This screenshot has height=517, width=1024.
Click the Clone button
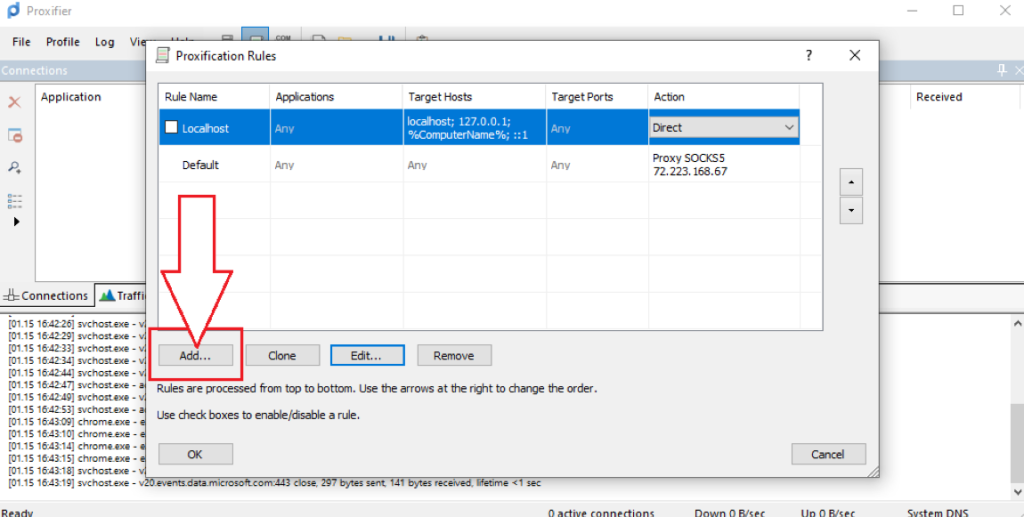tap(282, 355)
